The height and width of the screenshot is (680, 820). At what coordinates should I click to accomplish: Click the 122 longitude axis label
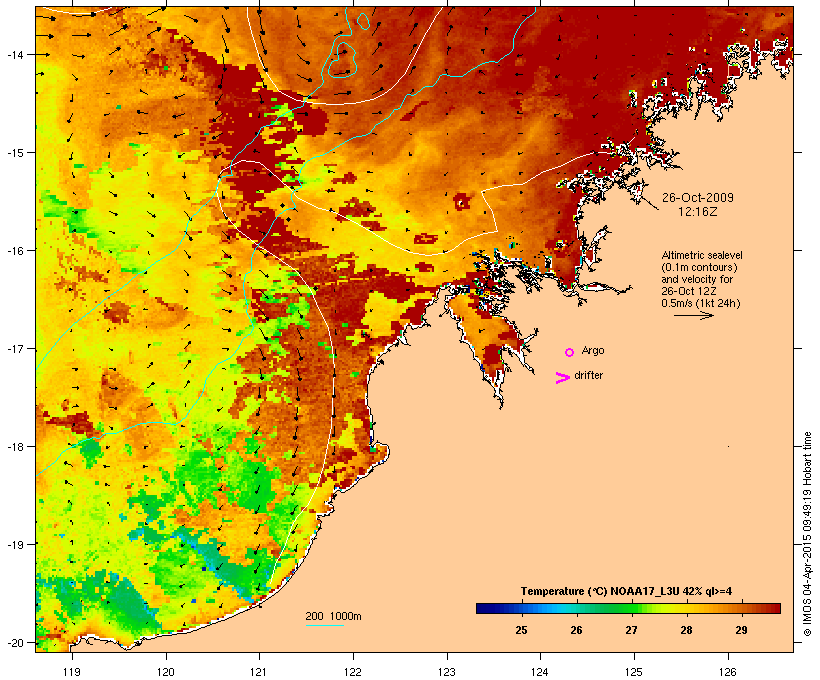pos(353,672)
